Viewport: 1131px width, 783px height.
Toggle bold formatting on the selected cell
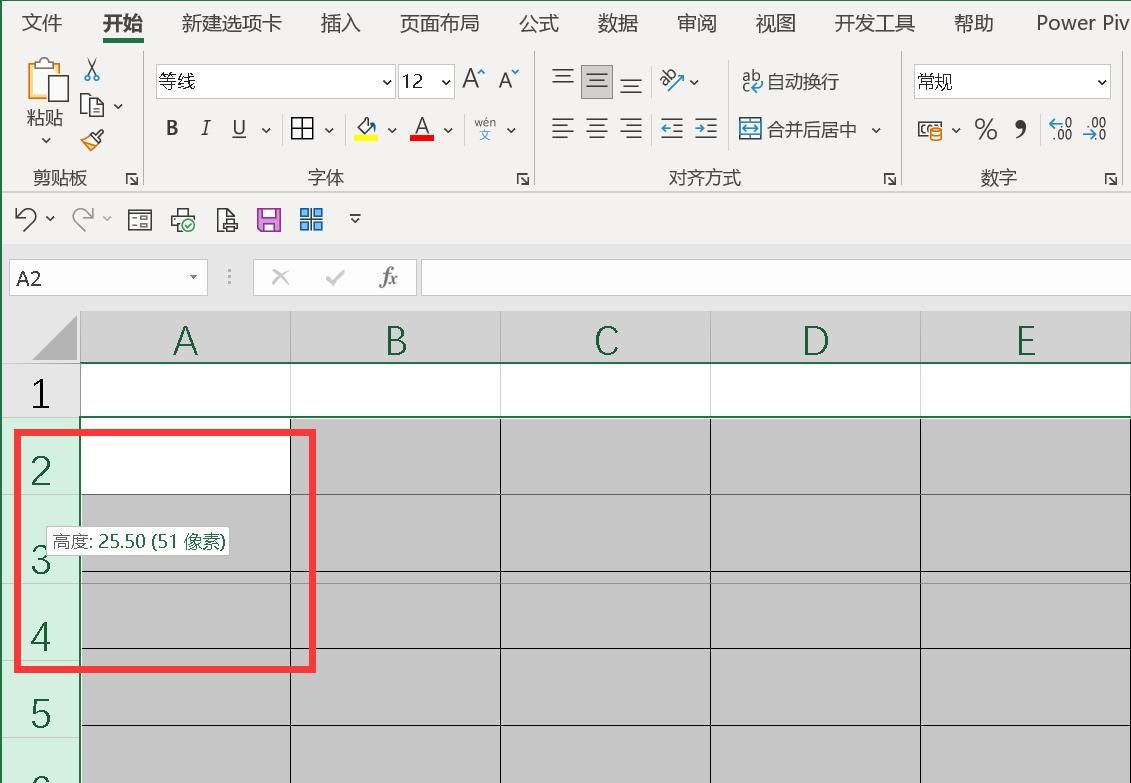click(171, 128)
